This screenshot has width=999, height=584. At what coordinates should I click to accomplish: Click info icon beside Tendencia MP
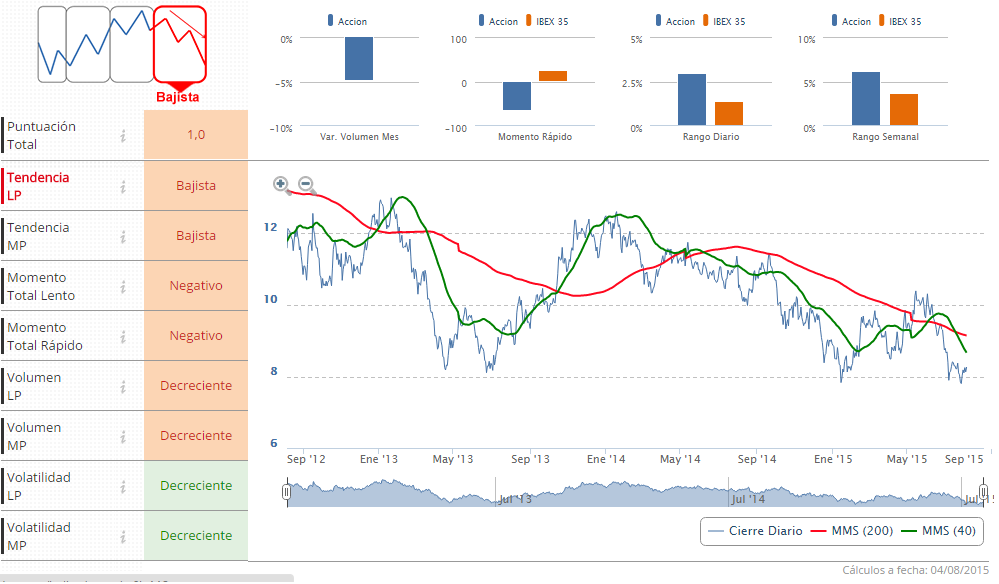tap(123, 236)
